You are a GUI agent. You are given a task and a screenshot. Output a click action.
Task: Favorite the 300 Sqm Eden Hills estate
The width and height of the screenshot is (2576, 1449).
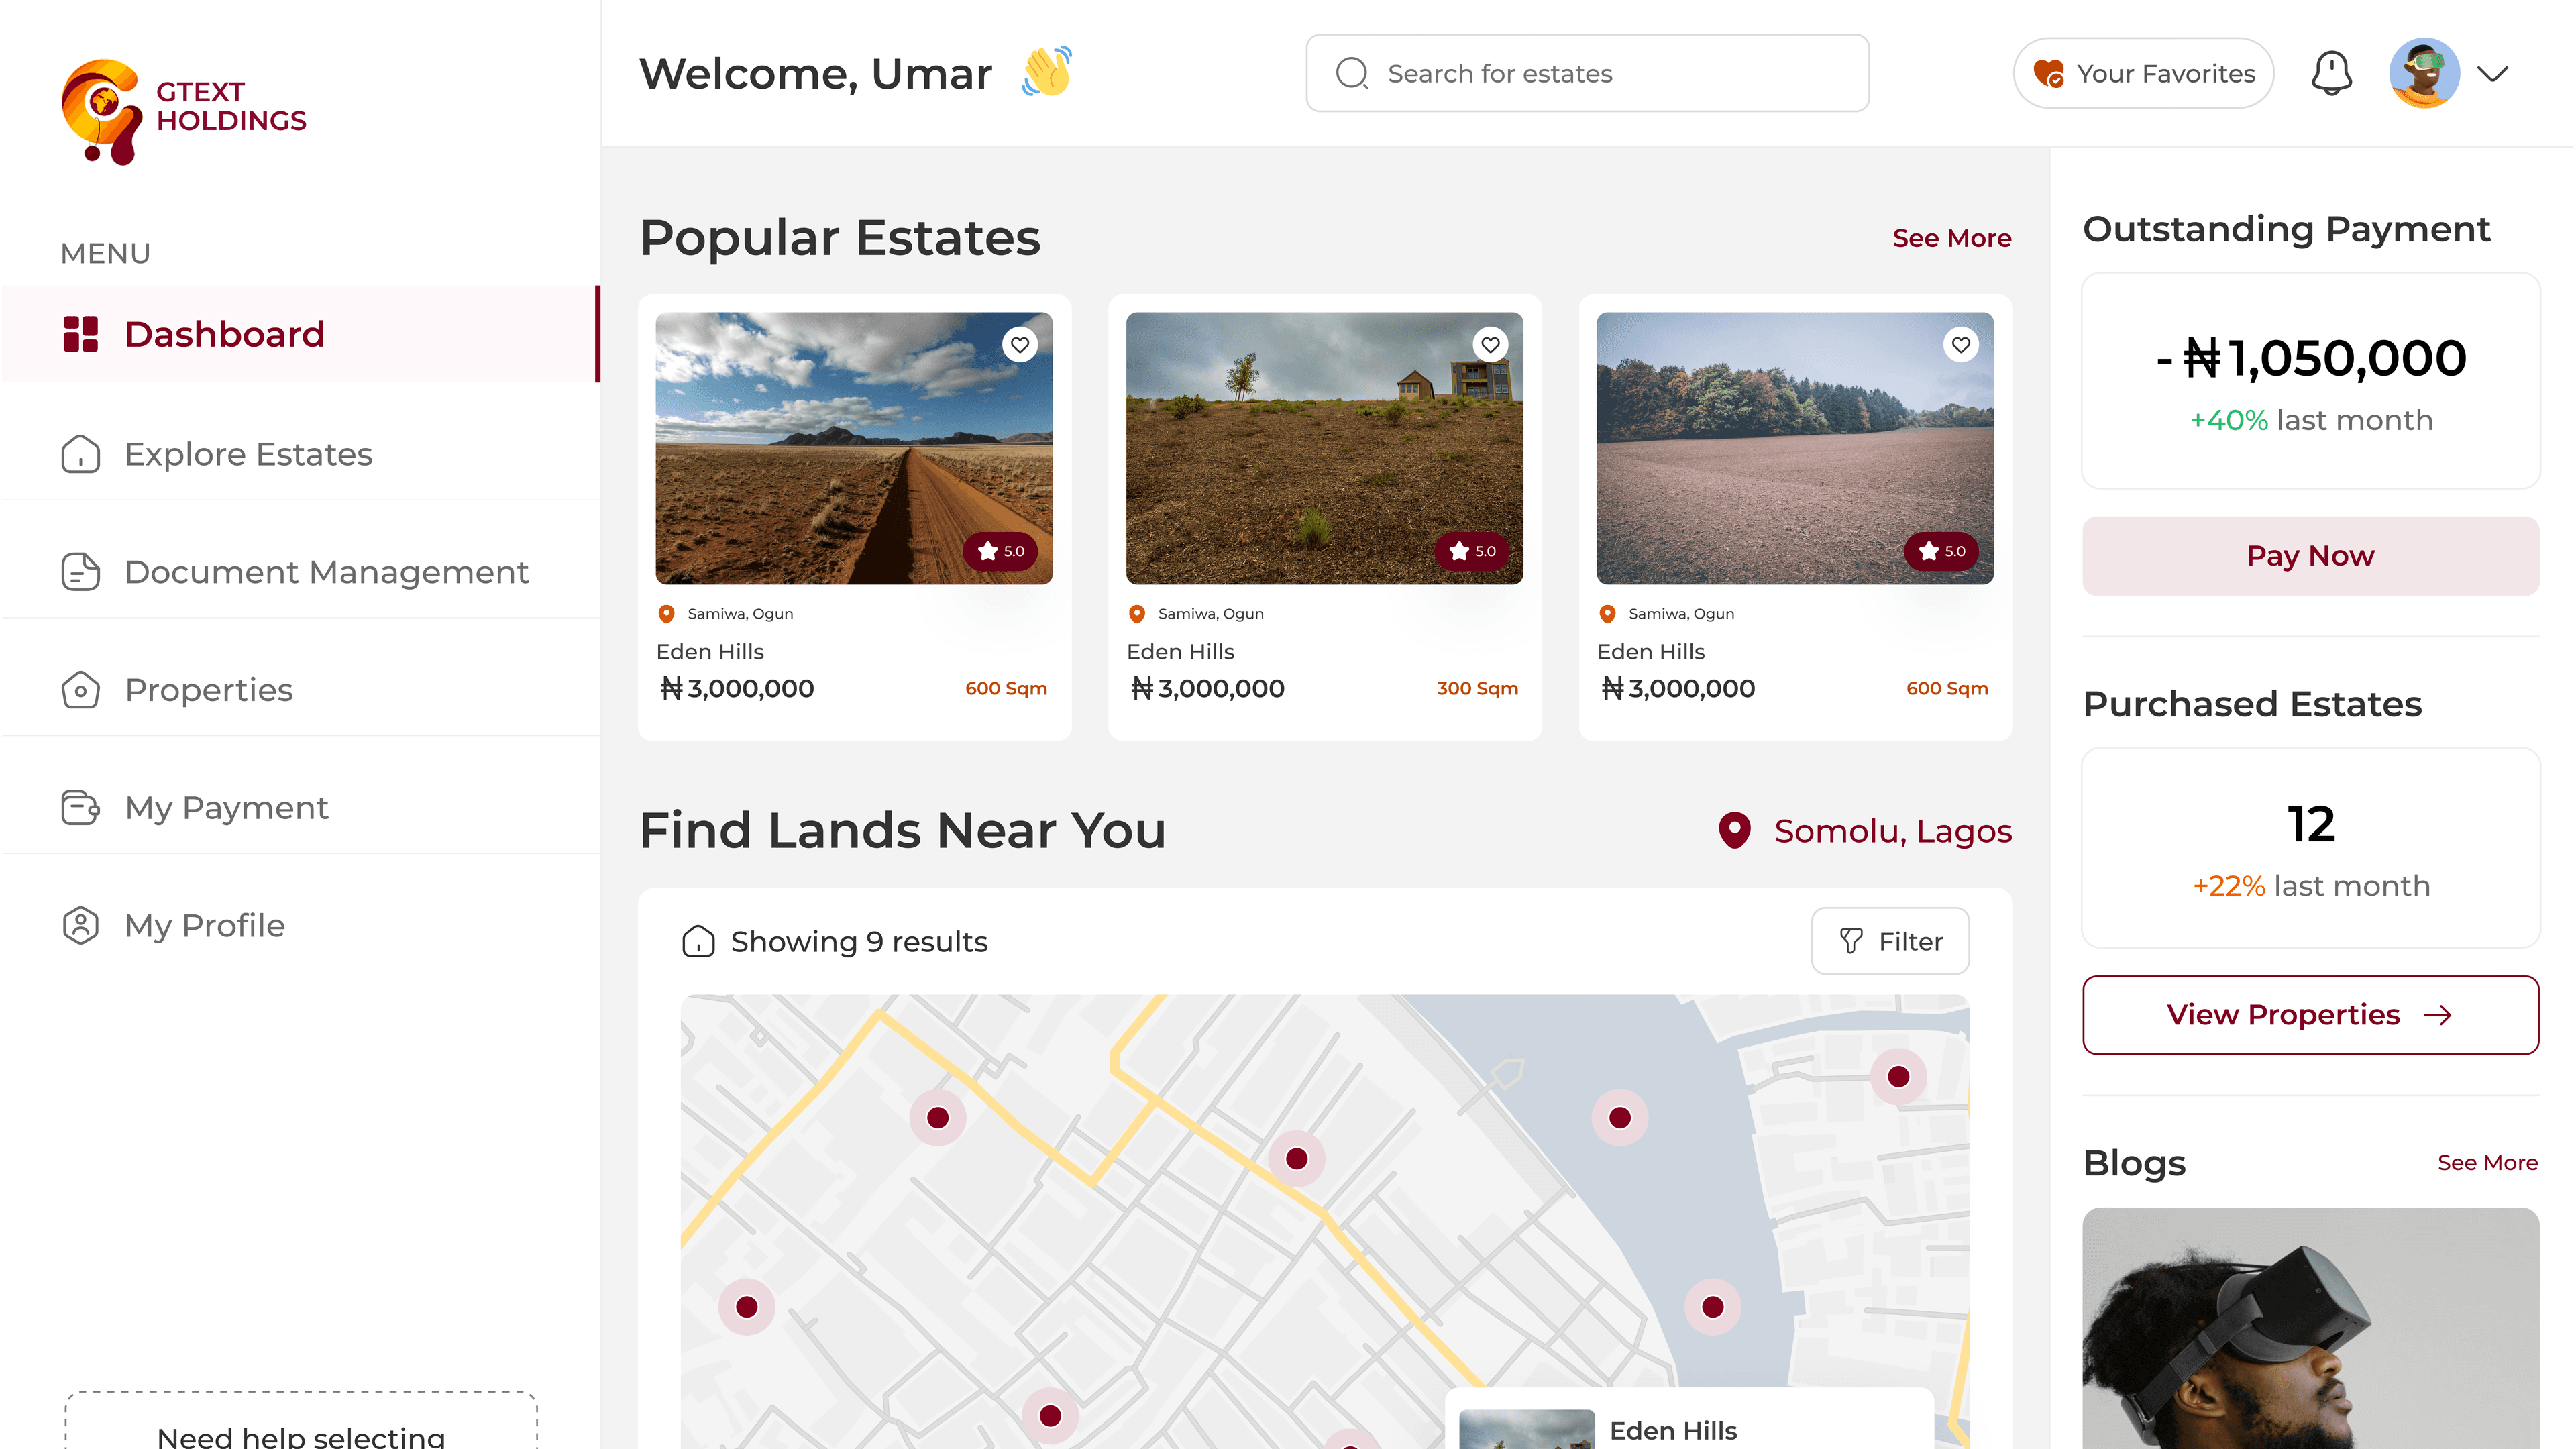click(1490, 345)
